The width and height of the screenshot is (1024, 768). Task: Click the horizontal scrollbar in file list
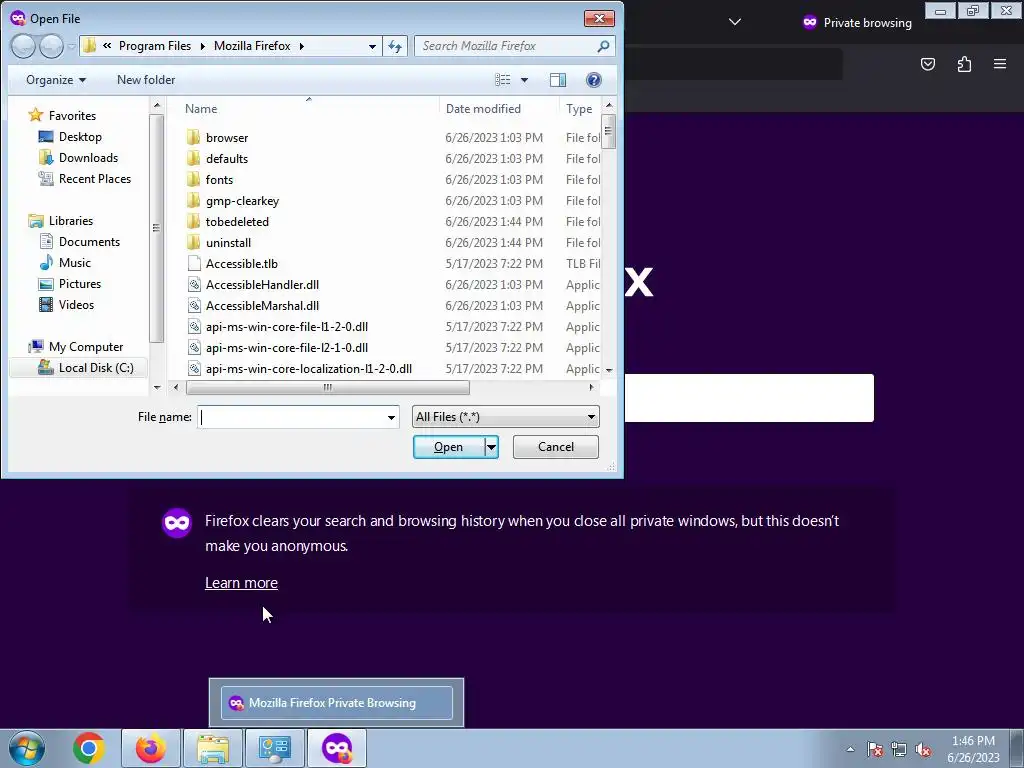coord(327,387)
